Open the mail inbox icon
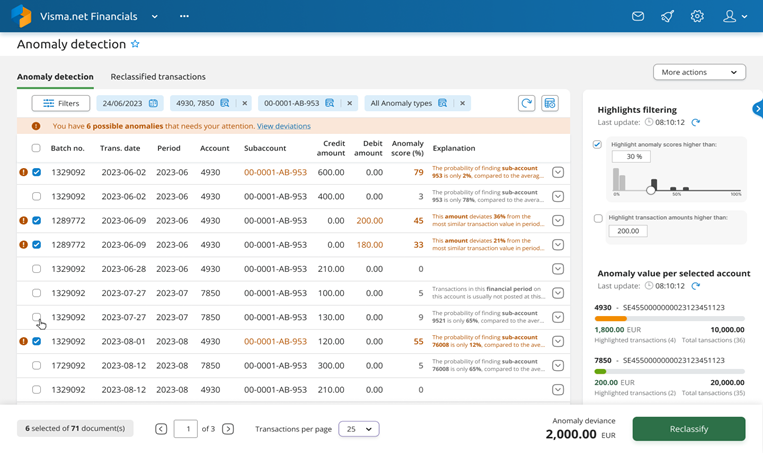The height and width of the screenshot is (453, 763). (x=637, y=16)
